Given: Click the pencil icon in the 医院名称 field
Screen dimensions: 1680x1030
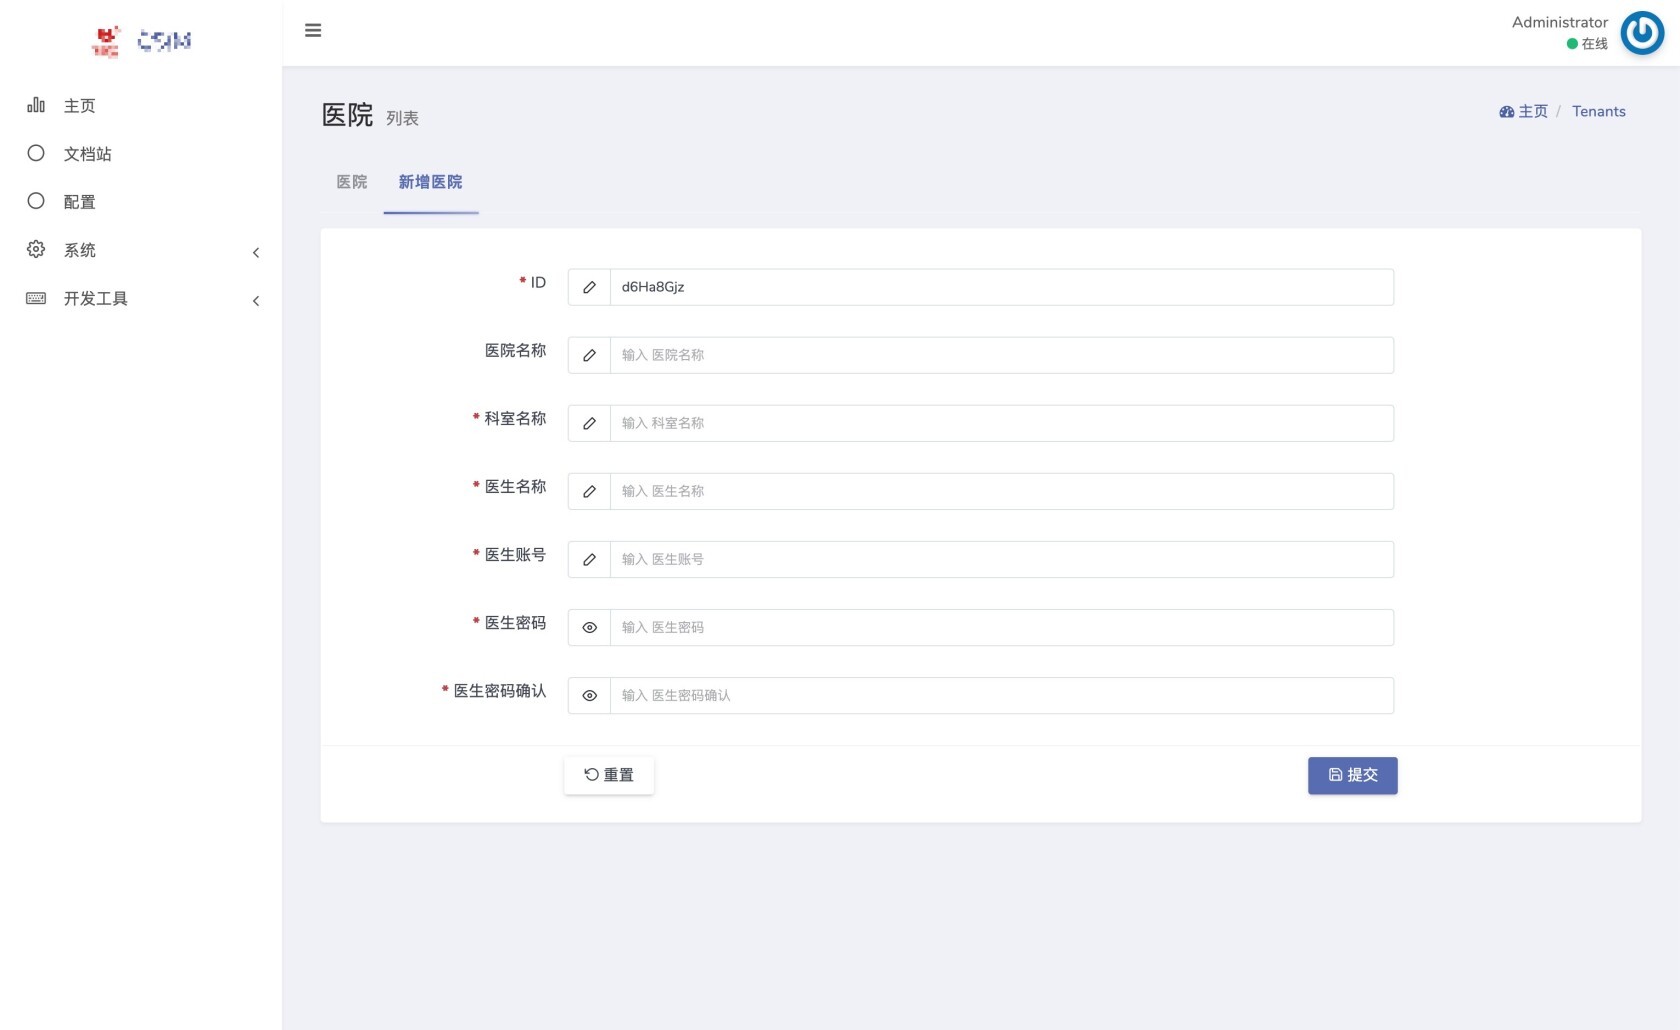Looking at the screenshot, I should pos(589,355).
